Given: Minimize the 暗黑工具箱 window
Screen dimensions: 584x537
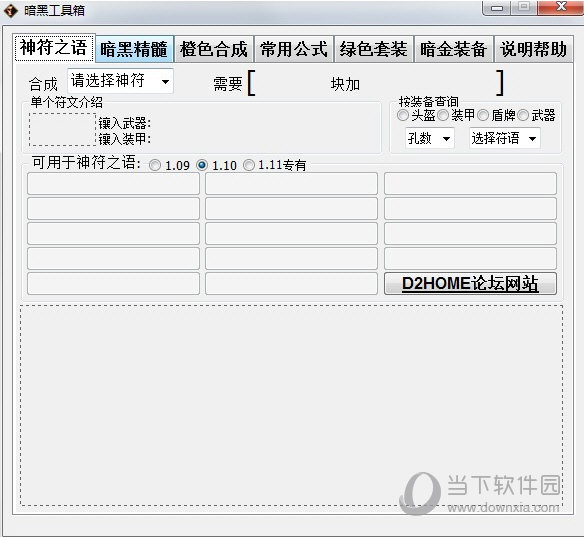Looking at the screenshot, I should pos(497,7).
